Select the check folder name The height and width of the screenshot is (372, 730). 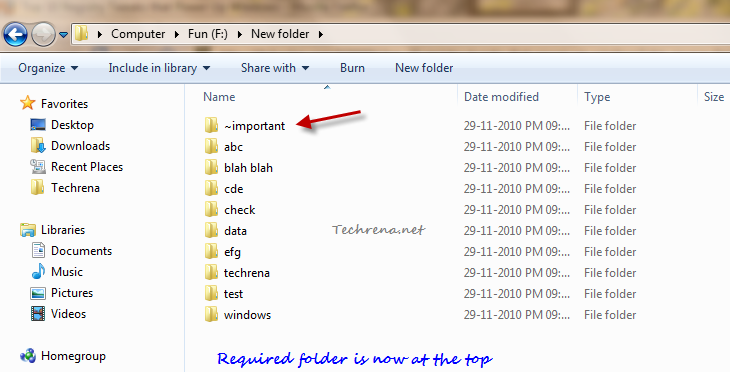click(239, 210)
